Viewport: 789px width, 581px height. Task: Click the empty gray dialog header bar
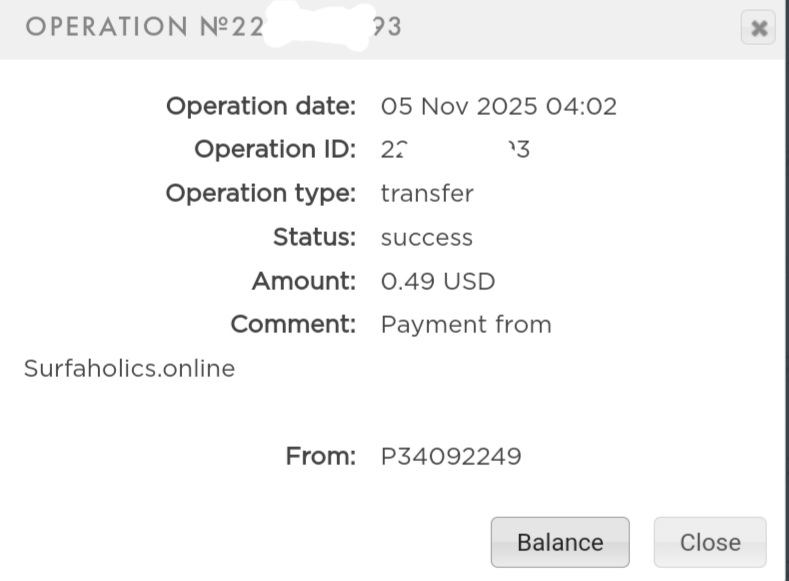tap(570, 28)
